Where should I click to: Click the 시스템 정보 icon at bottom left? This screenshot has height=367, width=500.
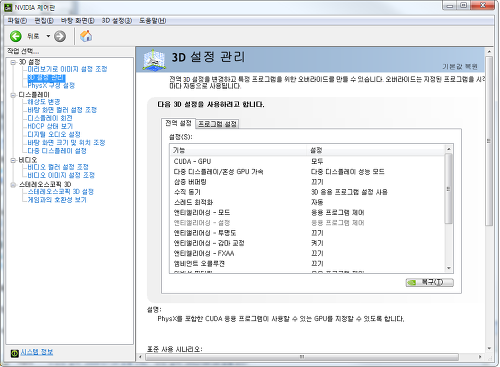click(x=14, y=353)
